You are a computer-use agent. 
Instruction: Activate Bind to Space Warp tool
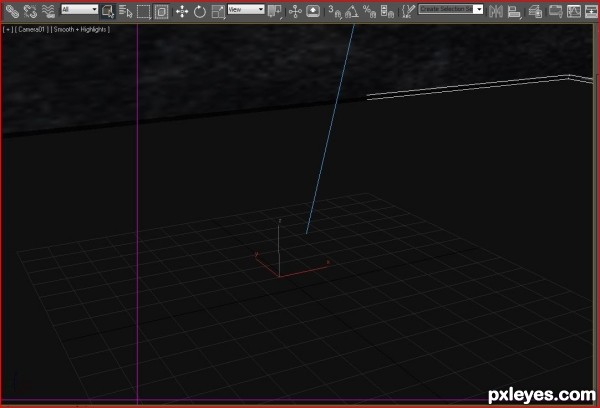tap(48, 11)
